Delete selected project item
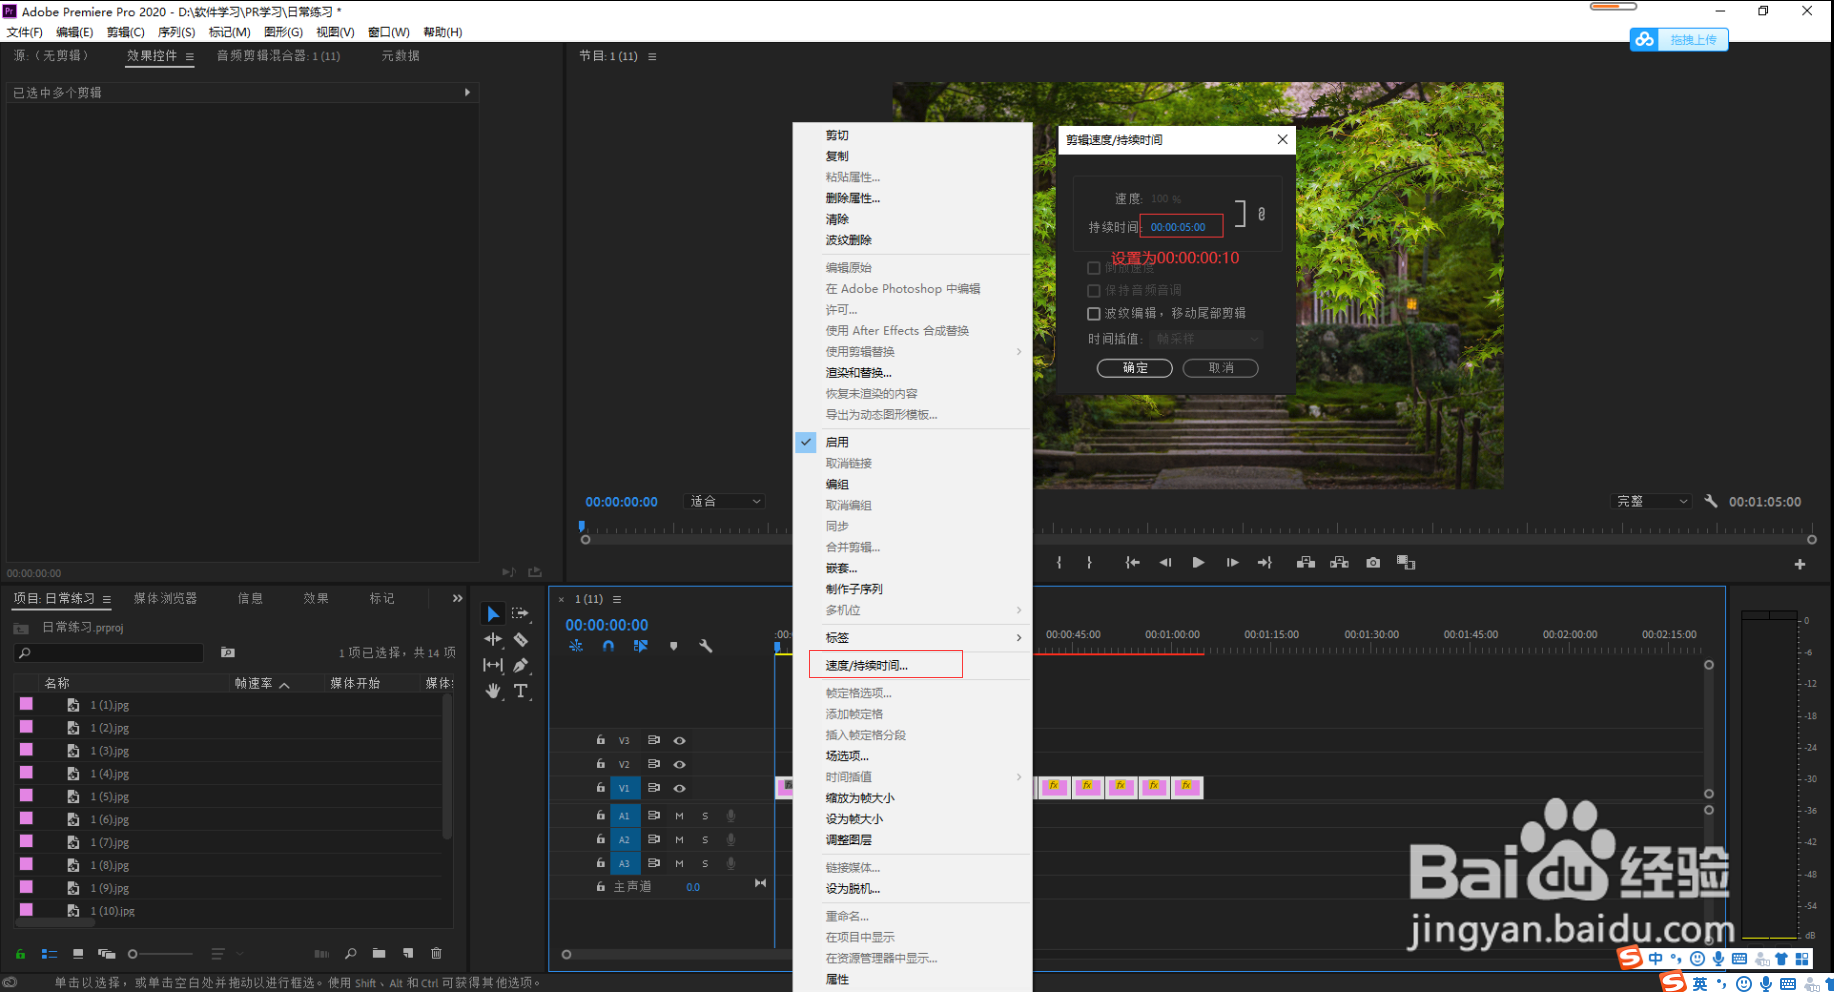Screen dimensions: 1834x992 click(436, 954)
